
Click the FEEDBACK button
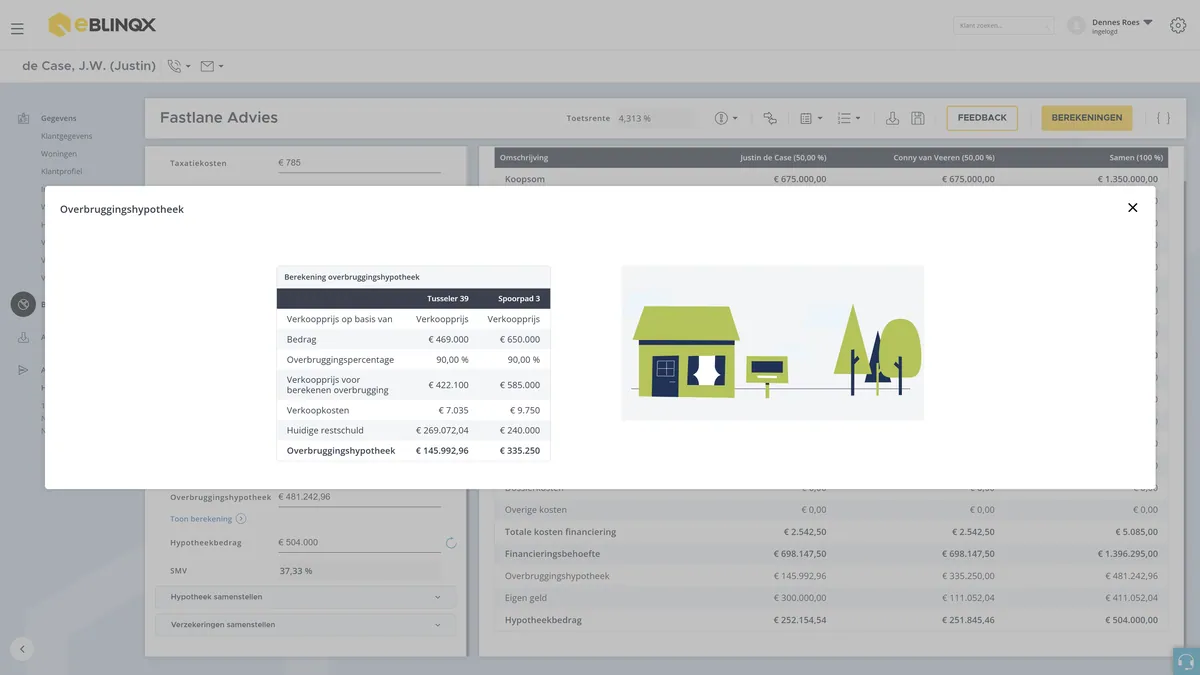pyautogui.click(x=982, y=118)
